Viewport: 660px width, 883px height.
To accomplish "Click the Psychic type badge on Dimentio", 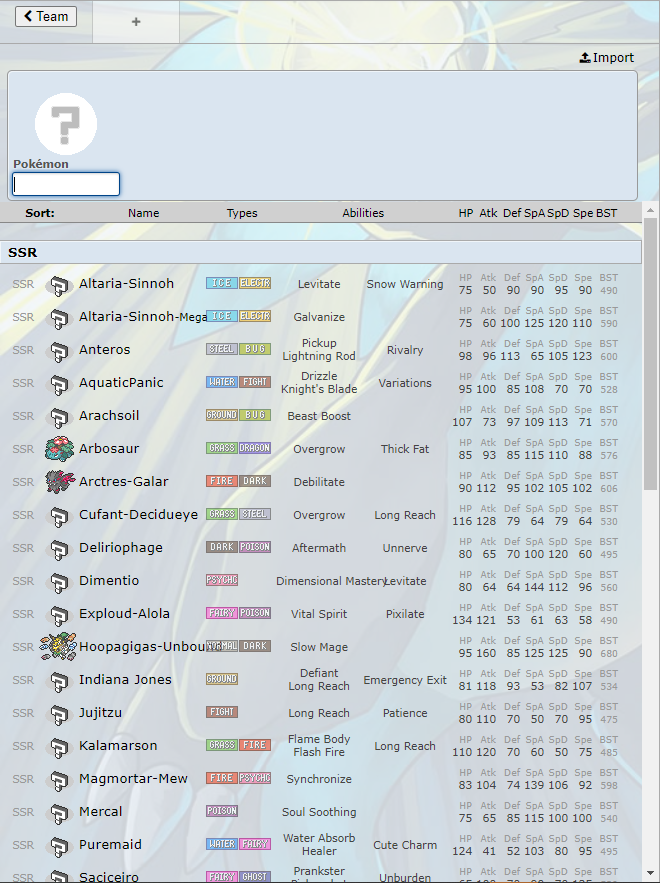I will (222, 579).
